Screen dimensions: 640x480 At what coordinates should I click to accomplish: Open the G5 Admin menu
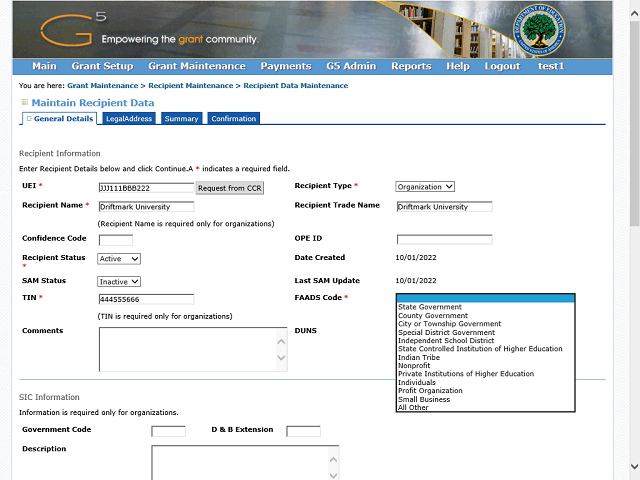(x=351, y=66)
